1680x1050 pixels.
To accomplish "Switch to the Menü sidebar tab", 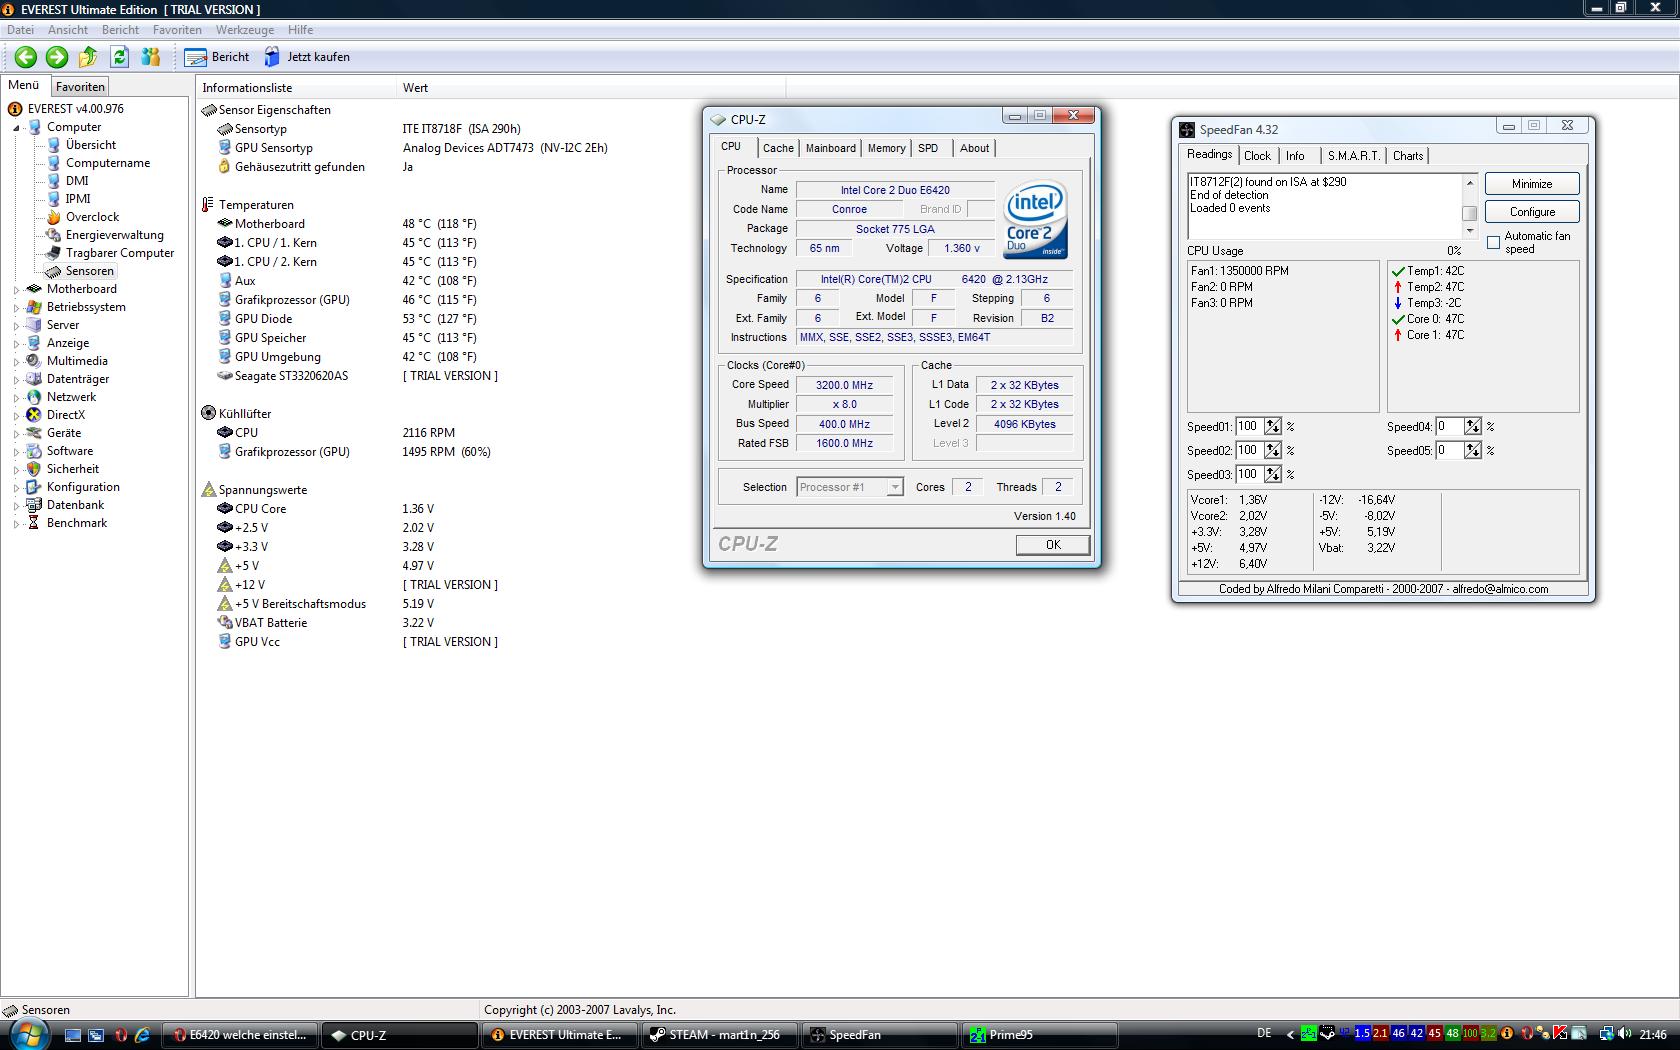I will 24,86.
